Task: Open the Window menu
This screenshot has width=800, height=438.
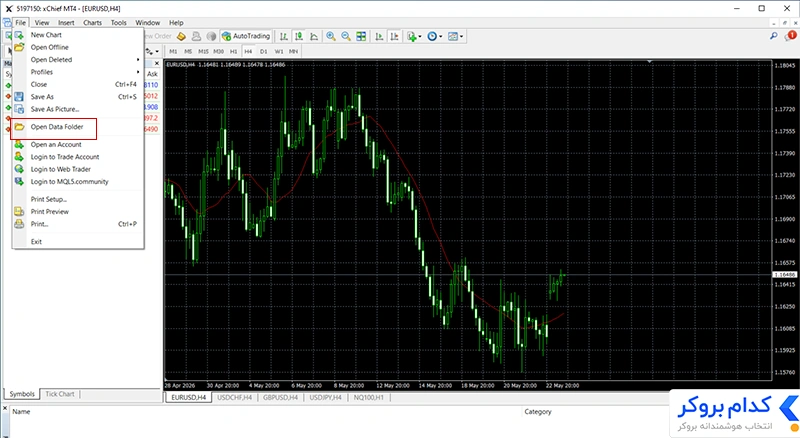Action: pos(147,22)
